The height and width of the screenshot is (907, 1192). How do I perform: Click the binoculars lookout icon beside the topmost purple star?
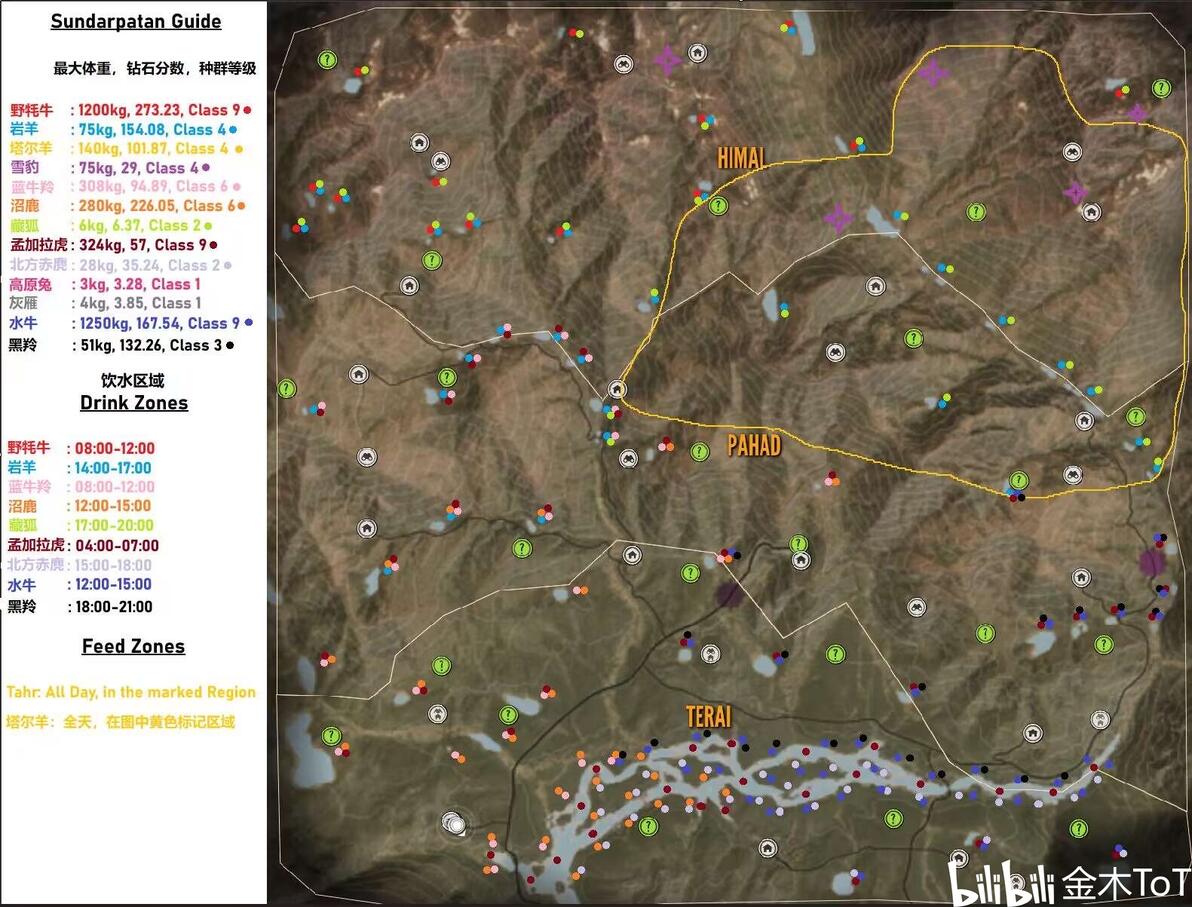tap(623, 64)
